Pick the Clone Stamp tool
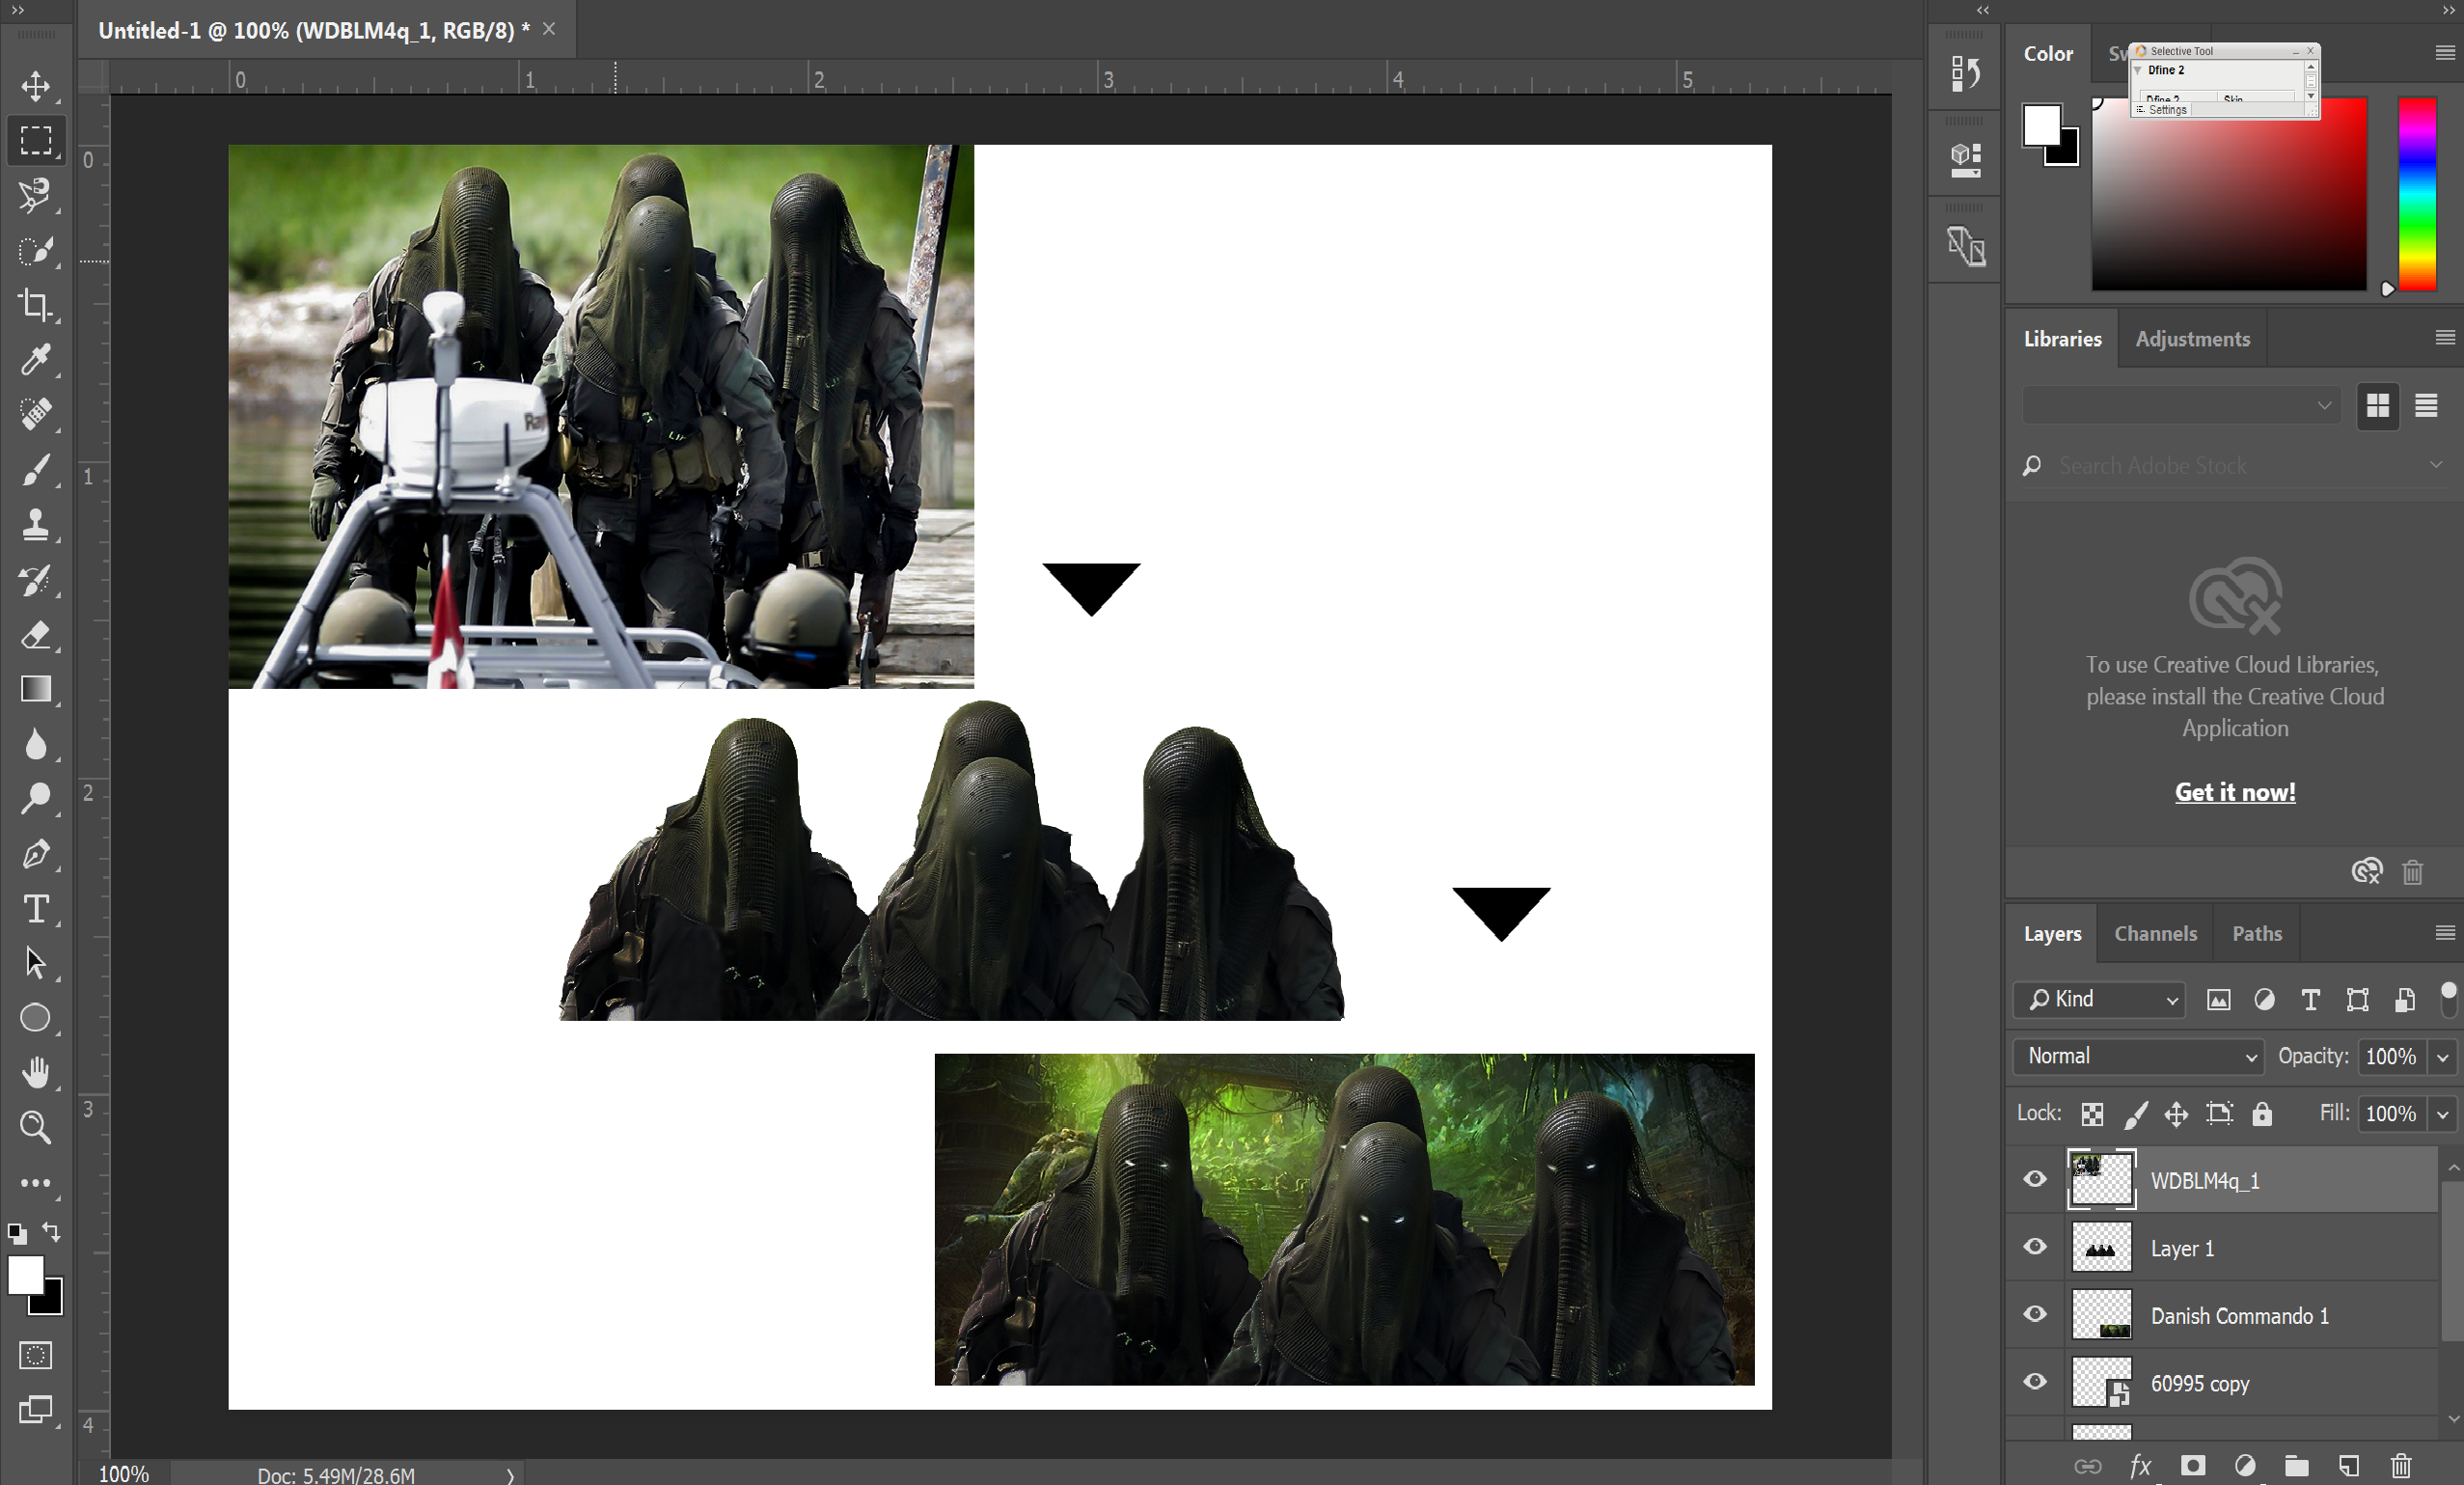Image resolution: width=2464 pixels, height=1485 pixels. coord(36,526)
